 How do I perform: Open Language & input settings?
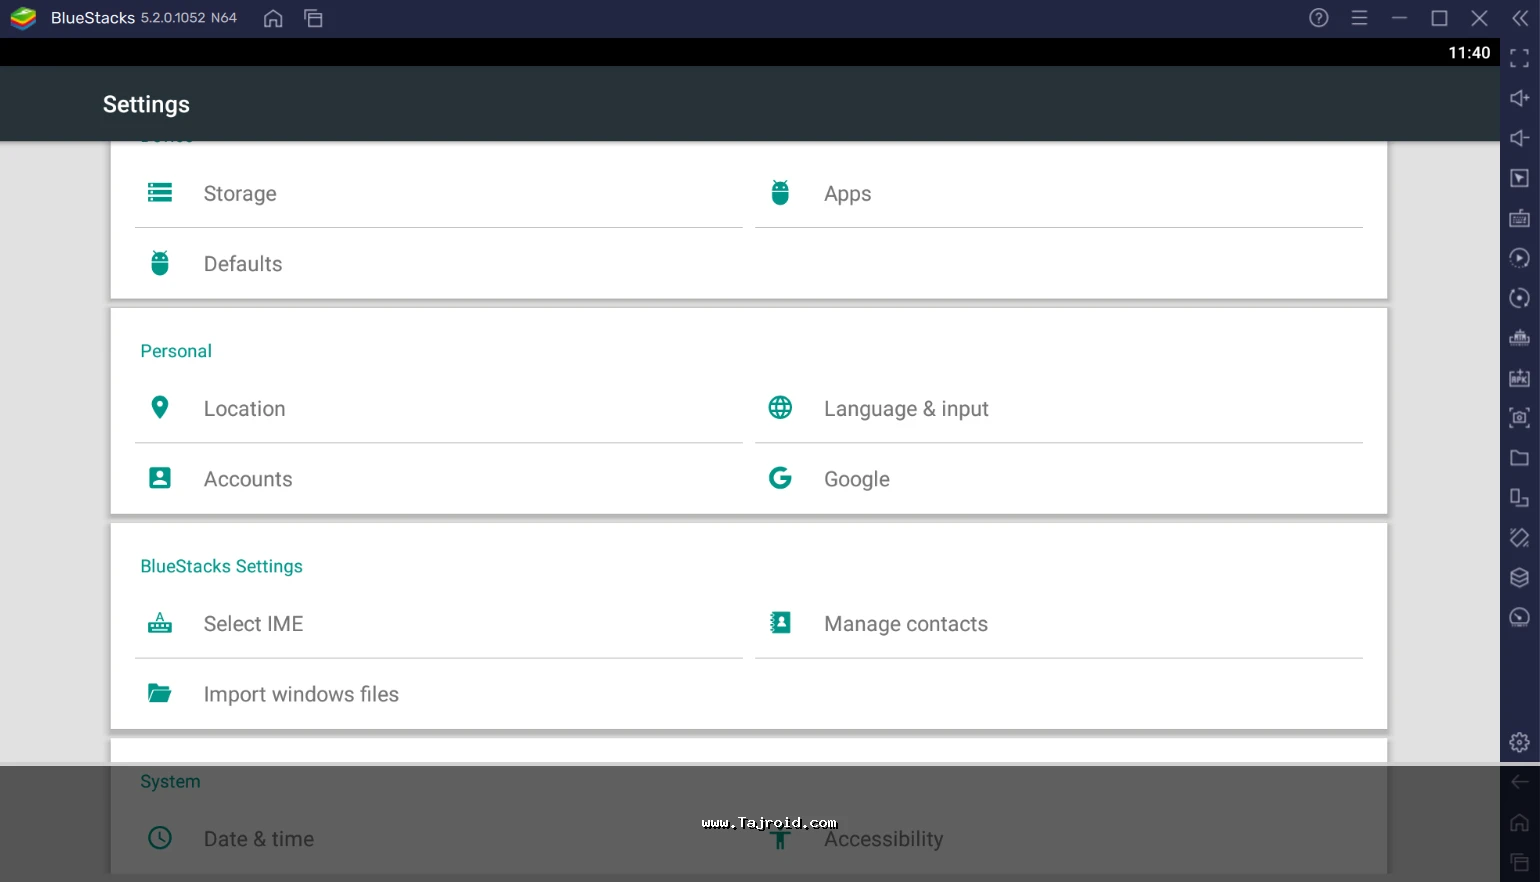tap(905, 409)
